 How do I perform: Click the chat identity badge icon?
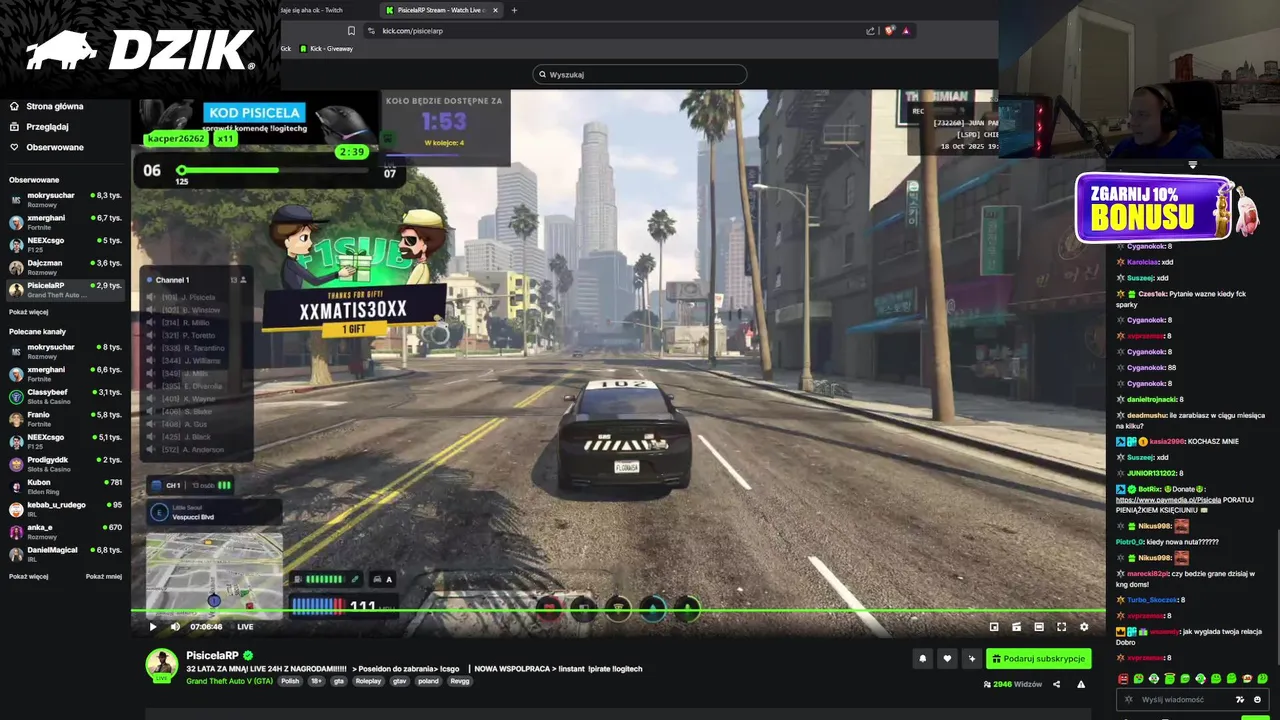pos(1129,700)
